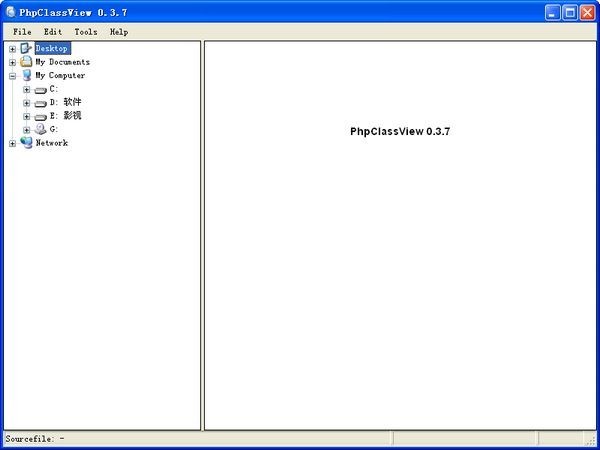Open the Edit menu
600x450 pixels.
pyautogui.click(x=53, y=32)
